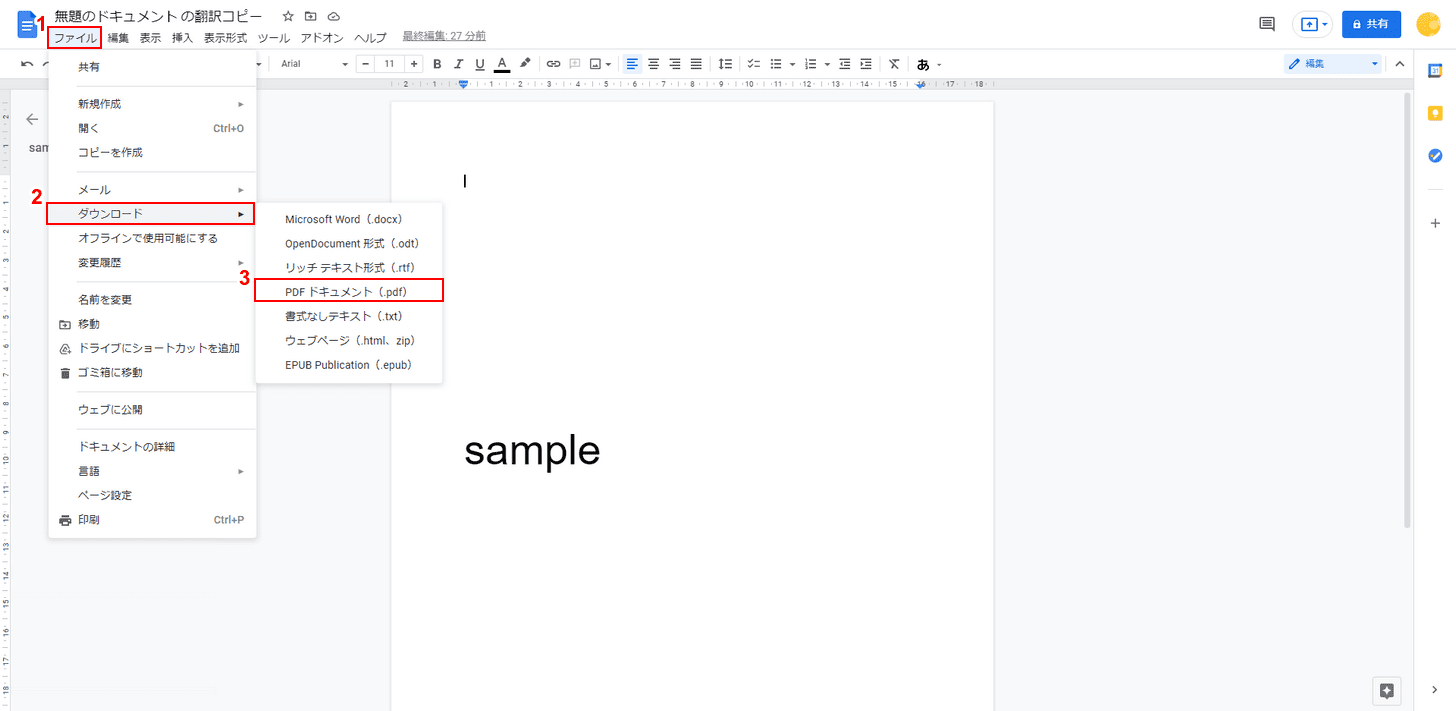Open the 表示形式 menu
Image resolution: width=1456 pixels, height=711 pixels.
tap(225, 38)
